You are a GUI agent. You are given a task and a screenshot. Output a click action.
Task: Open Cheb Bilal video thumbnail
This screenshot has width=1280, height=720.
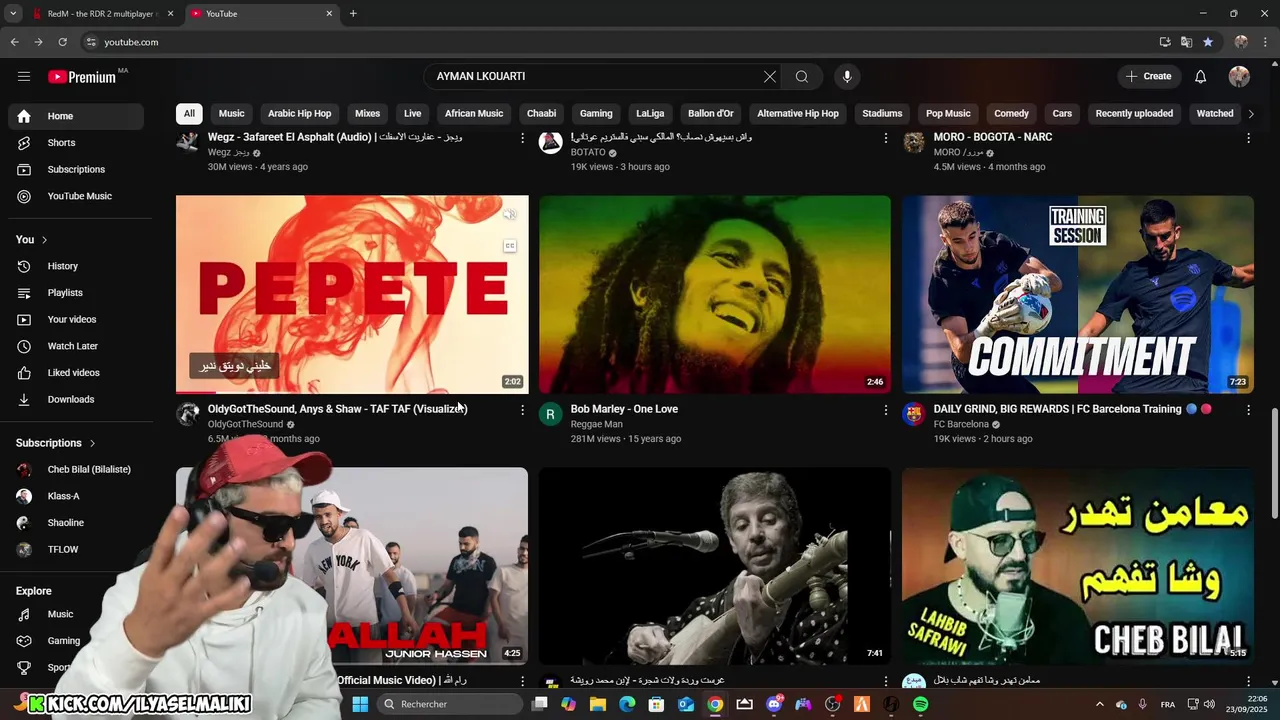1078,566
